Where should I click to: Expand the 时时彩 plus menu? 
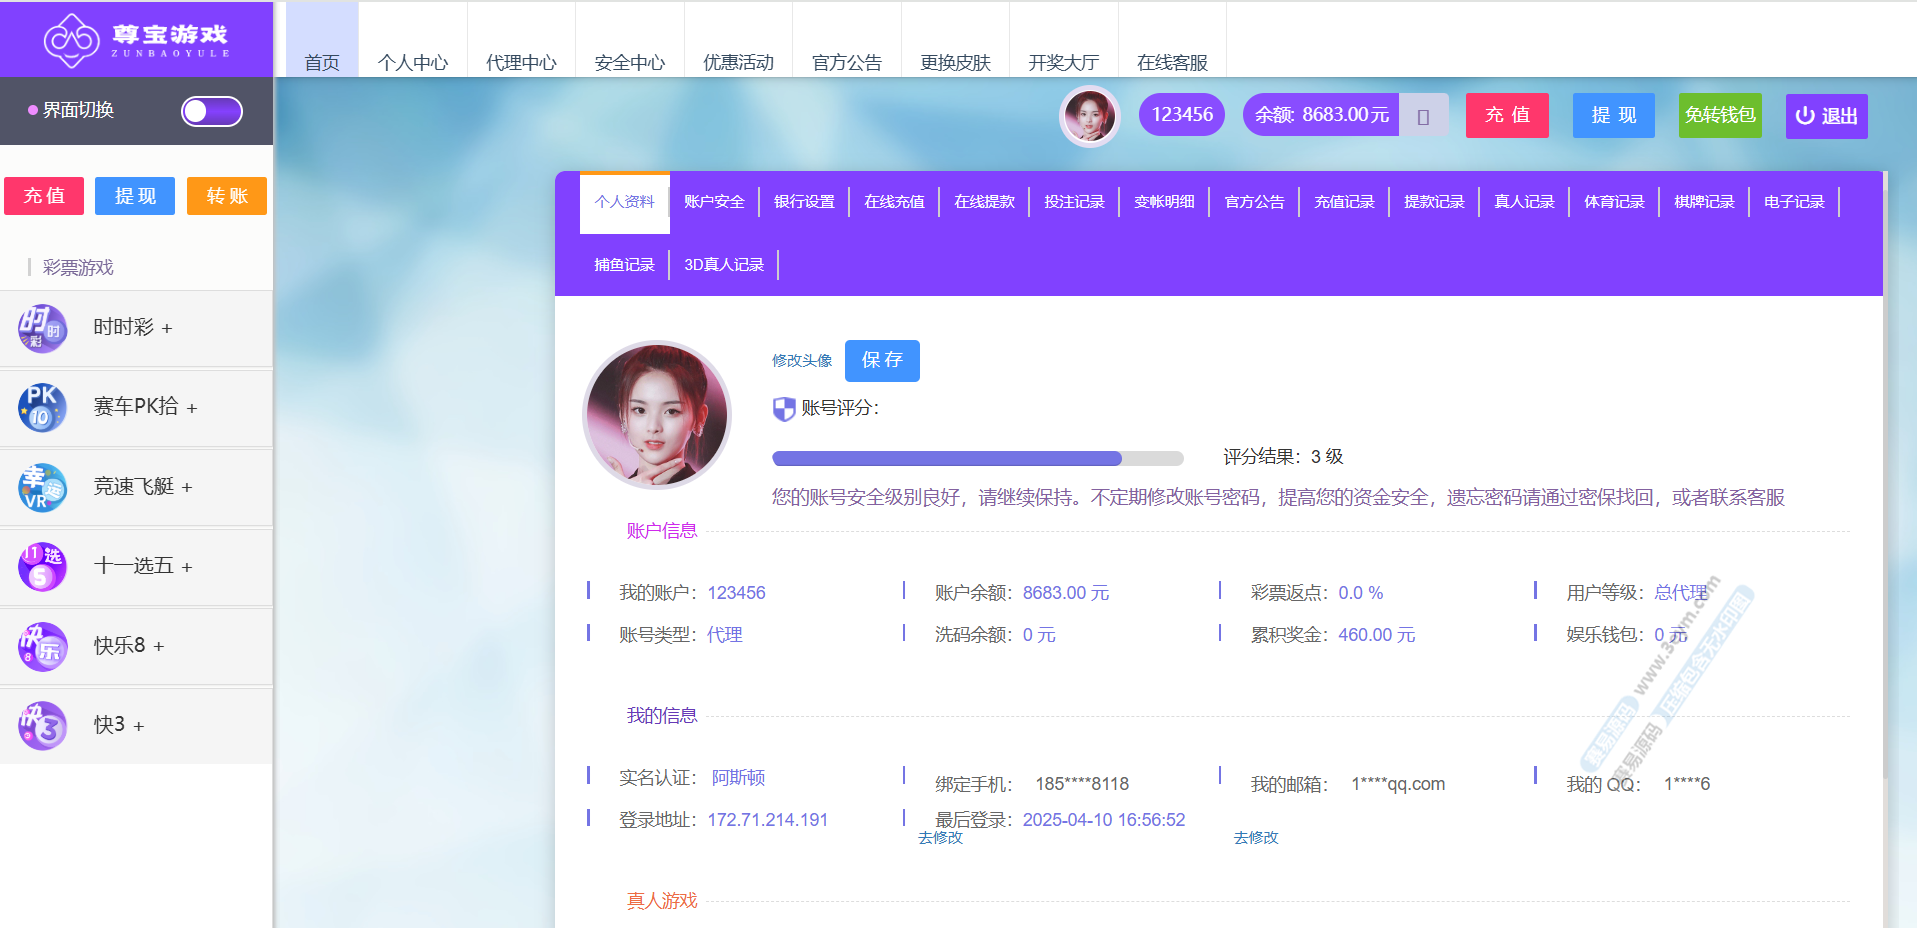click(x=167, y=329)
